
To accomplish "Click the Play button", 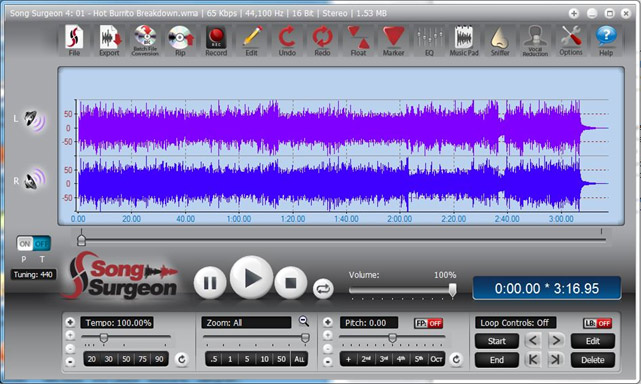I will coord(251,278).
